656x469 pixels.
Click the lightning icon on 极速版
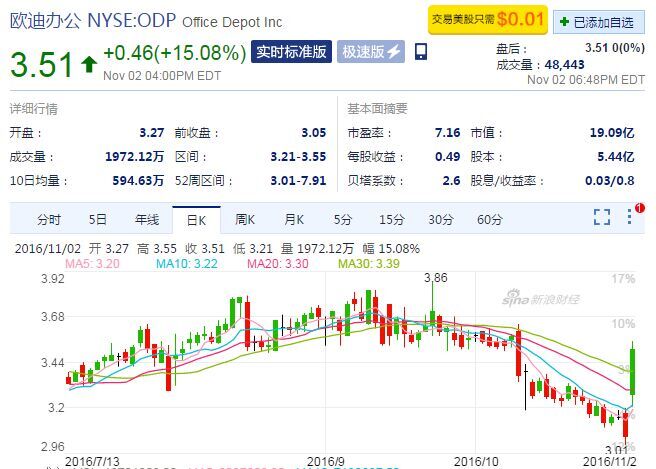394,52
